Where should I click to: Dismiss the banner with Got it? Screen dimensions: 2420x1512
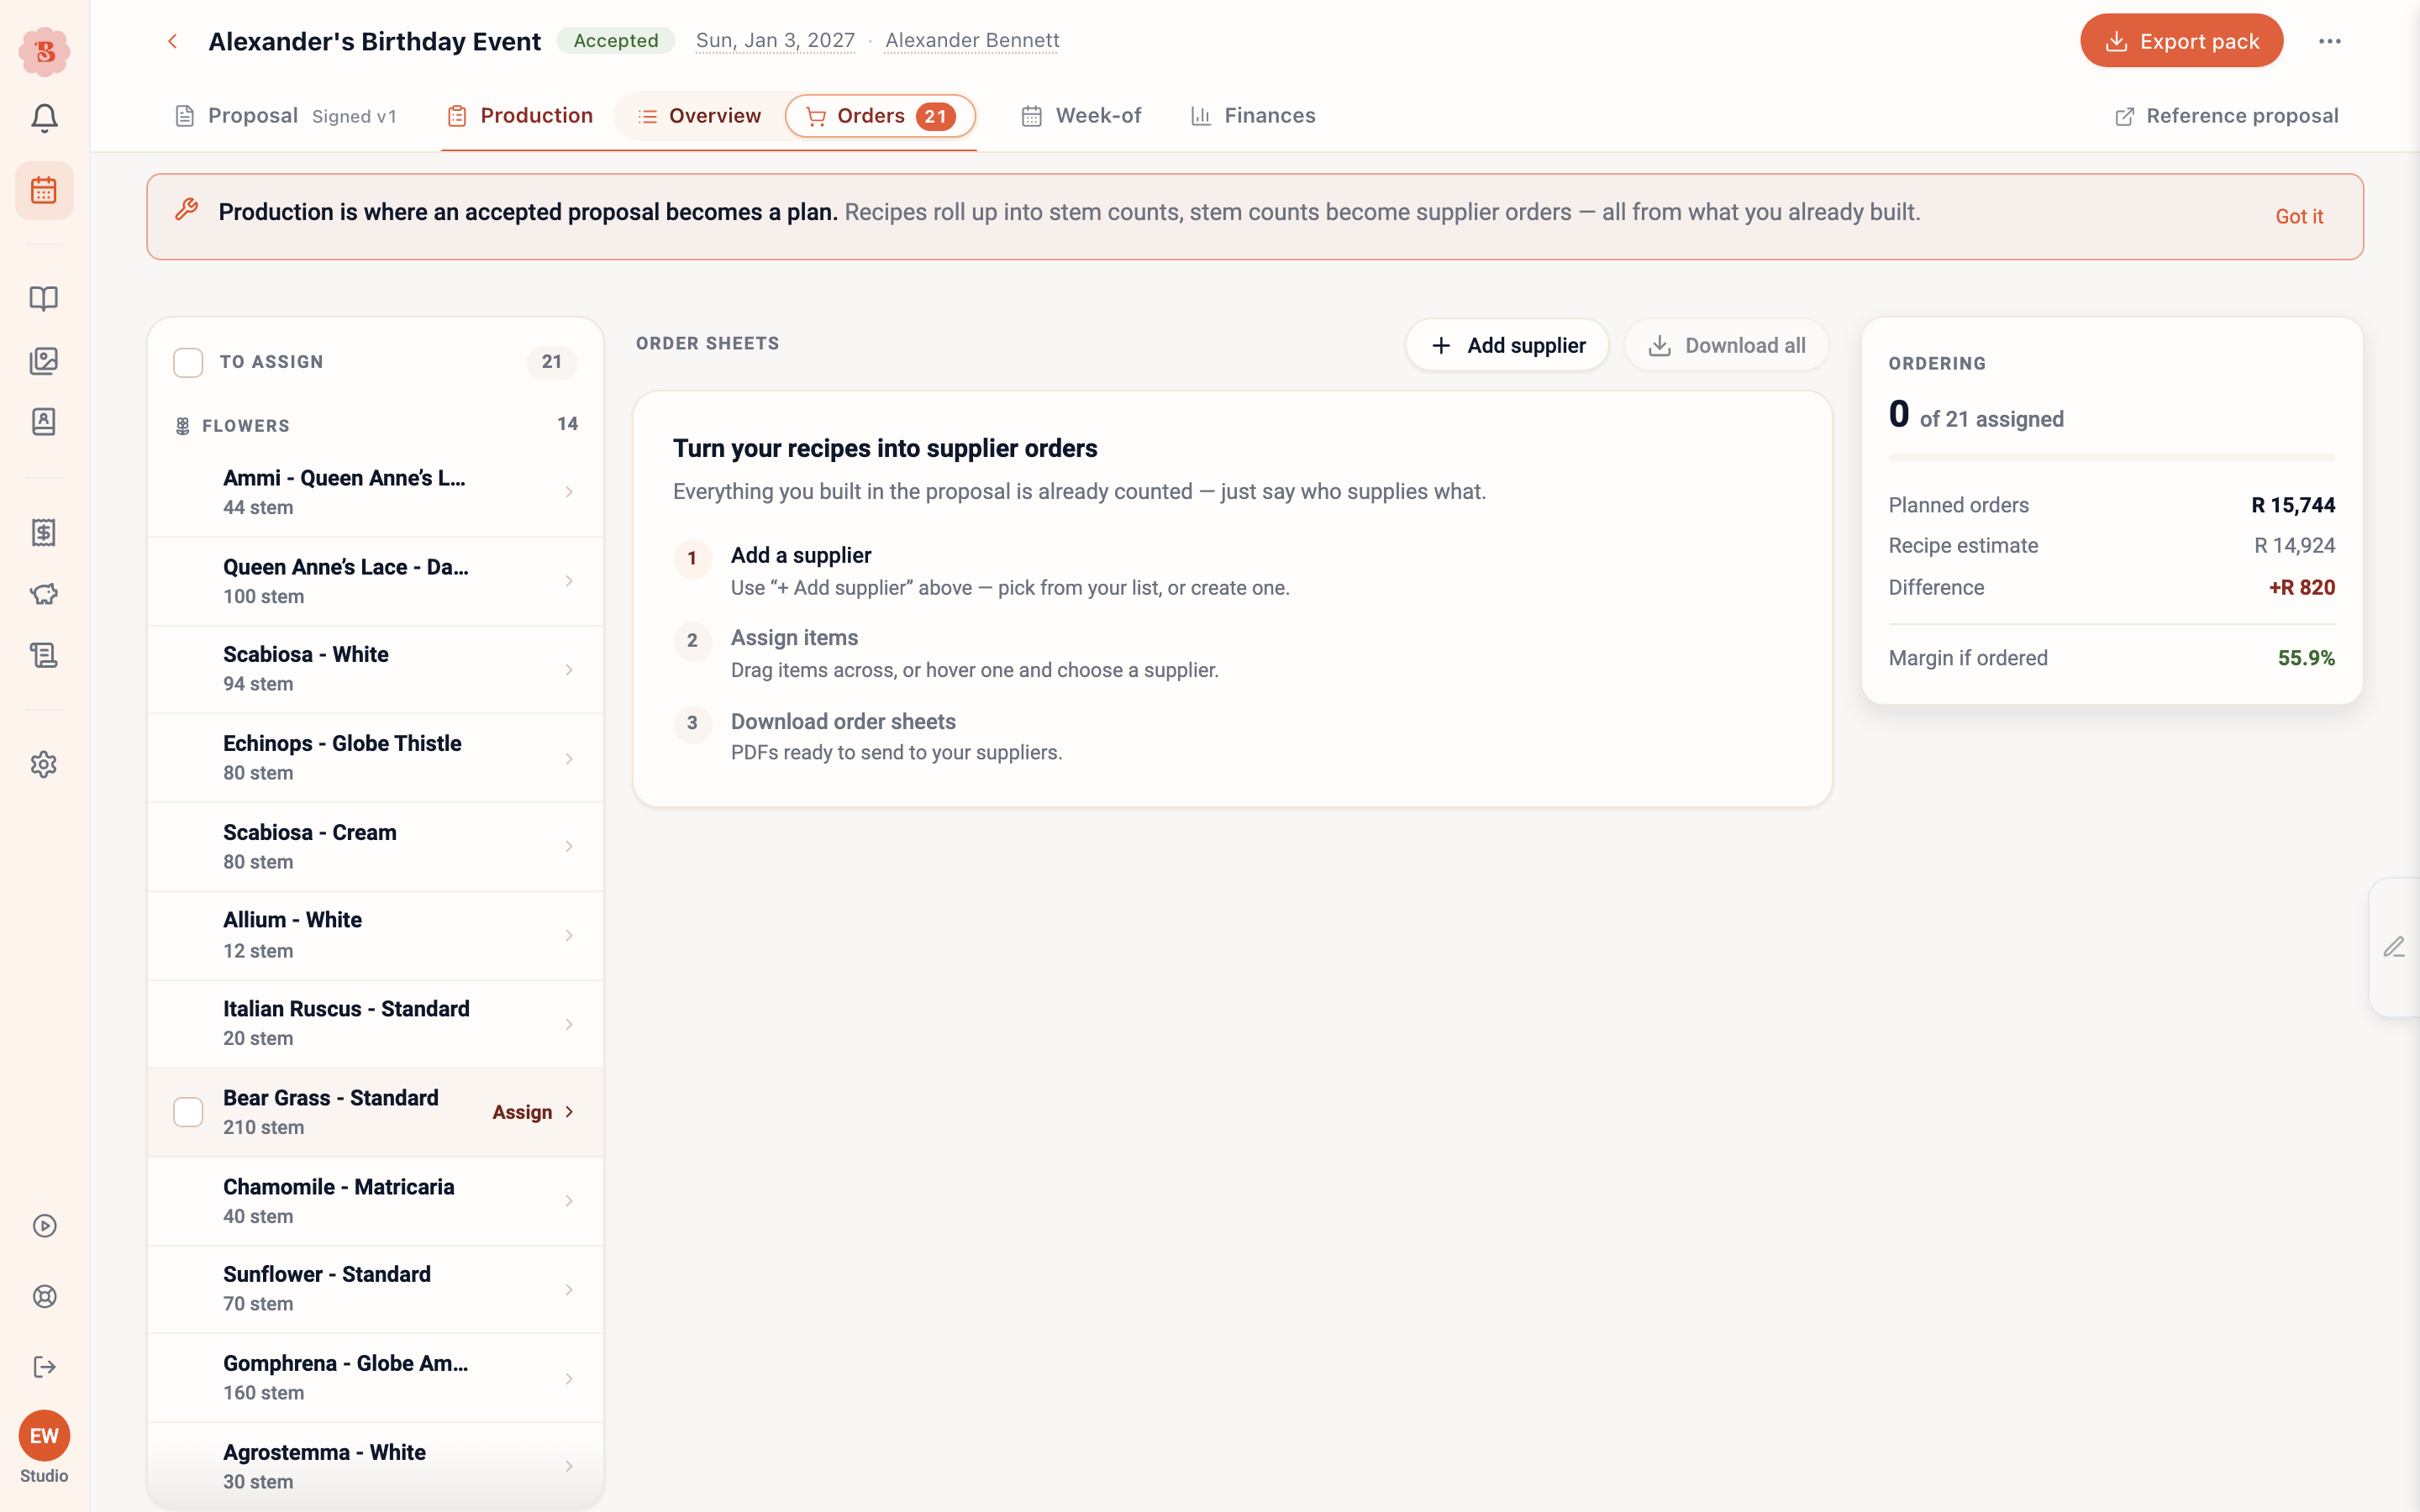[2299, 216]
